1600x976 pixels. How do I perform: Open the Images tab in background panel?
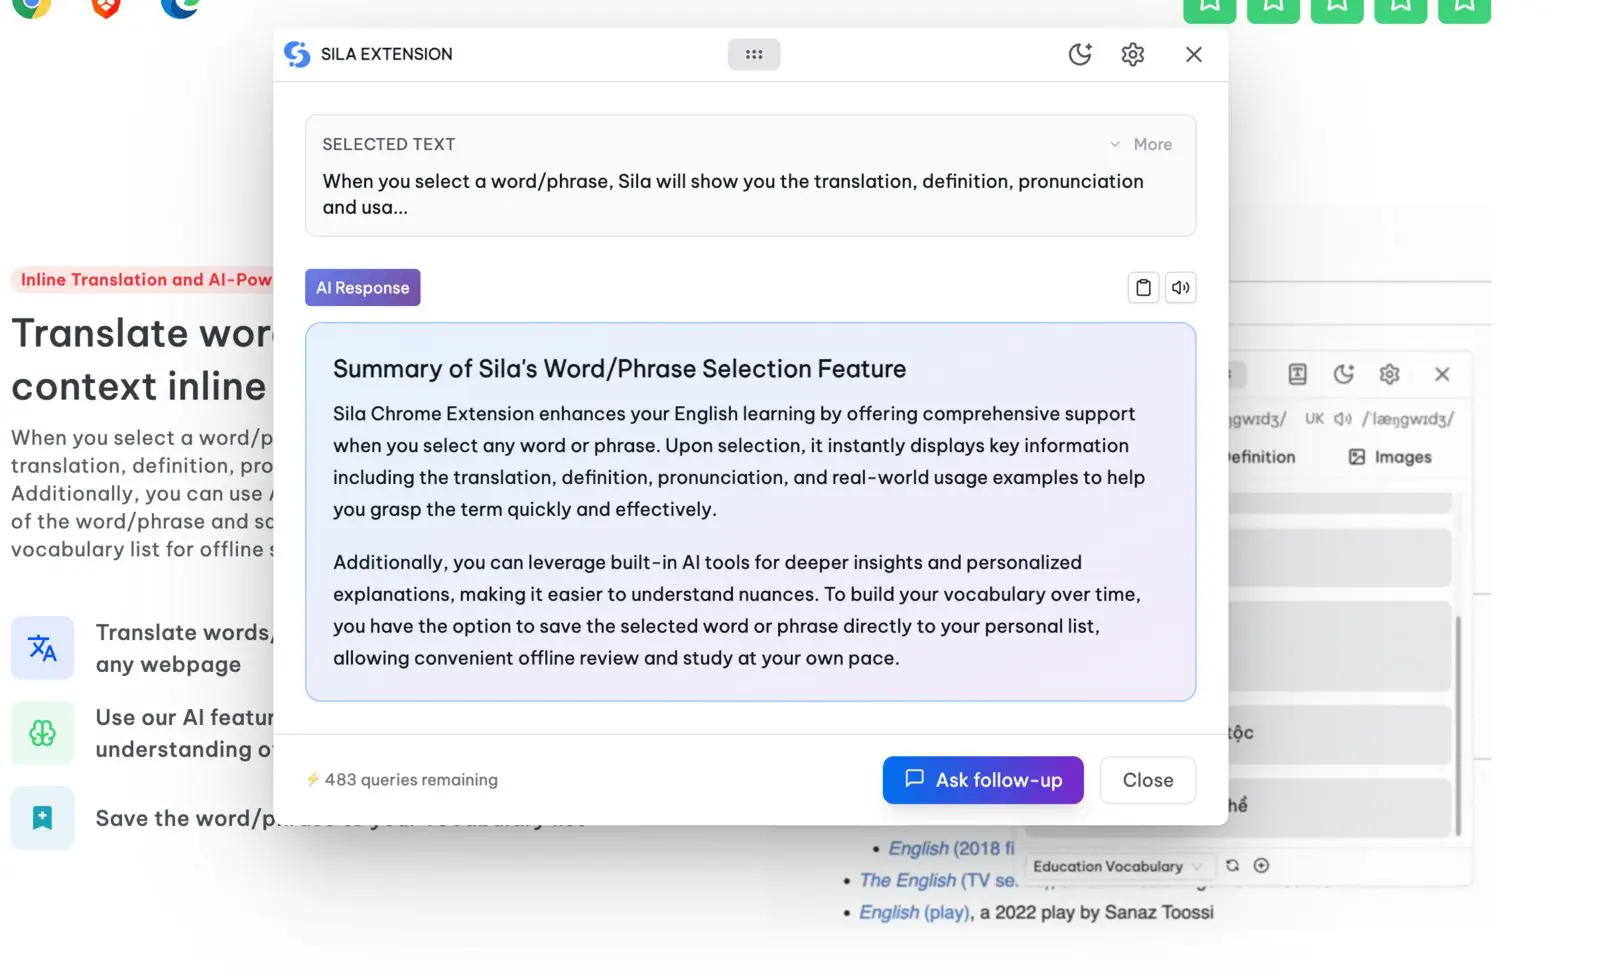[1390, 457]
